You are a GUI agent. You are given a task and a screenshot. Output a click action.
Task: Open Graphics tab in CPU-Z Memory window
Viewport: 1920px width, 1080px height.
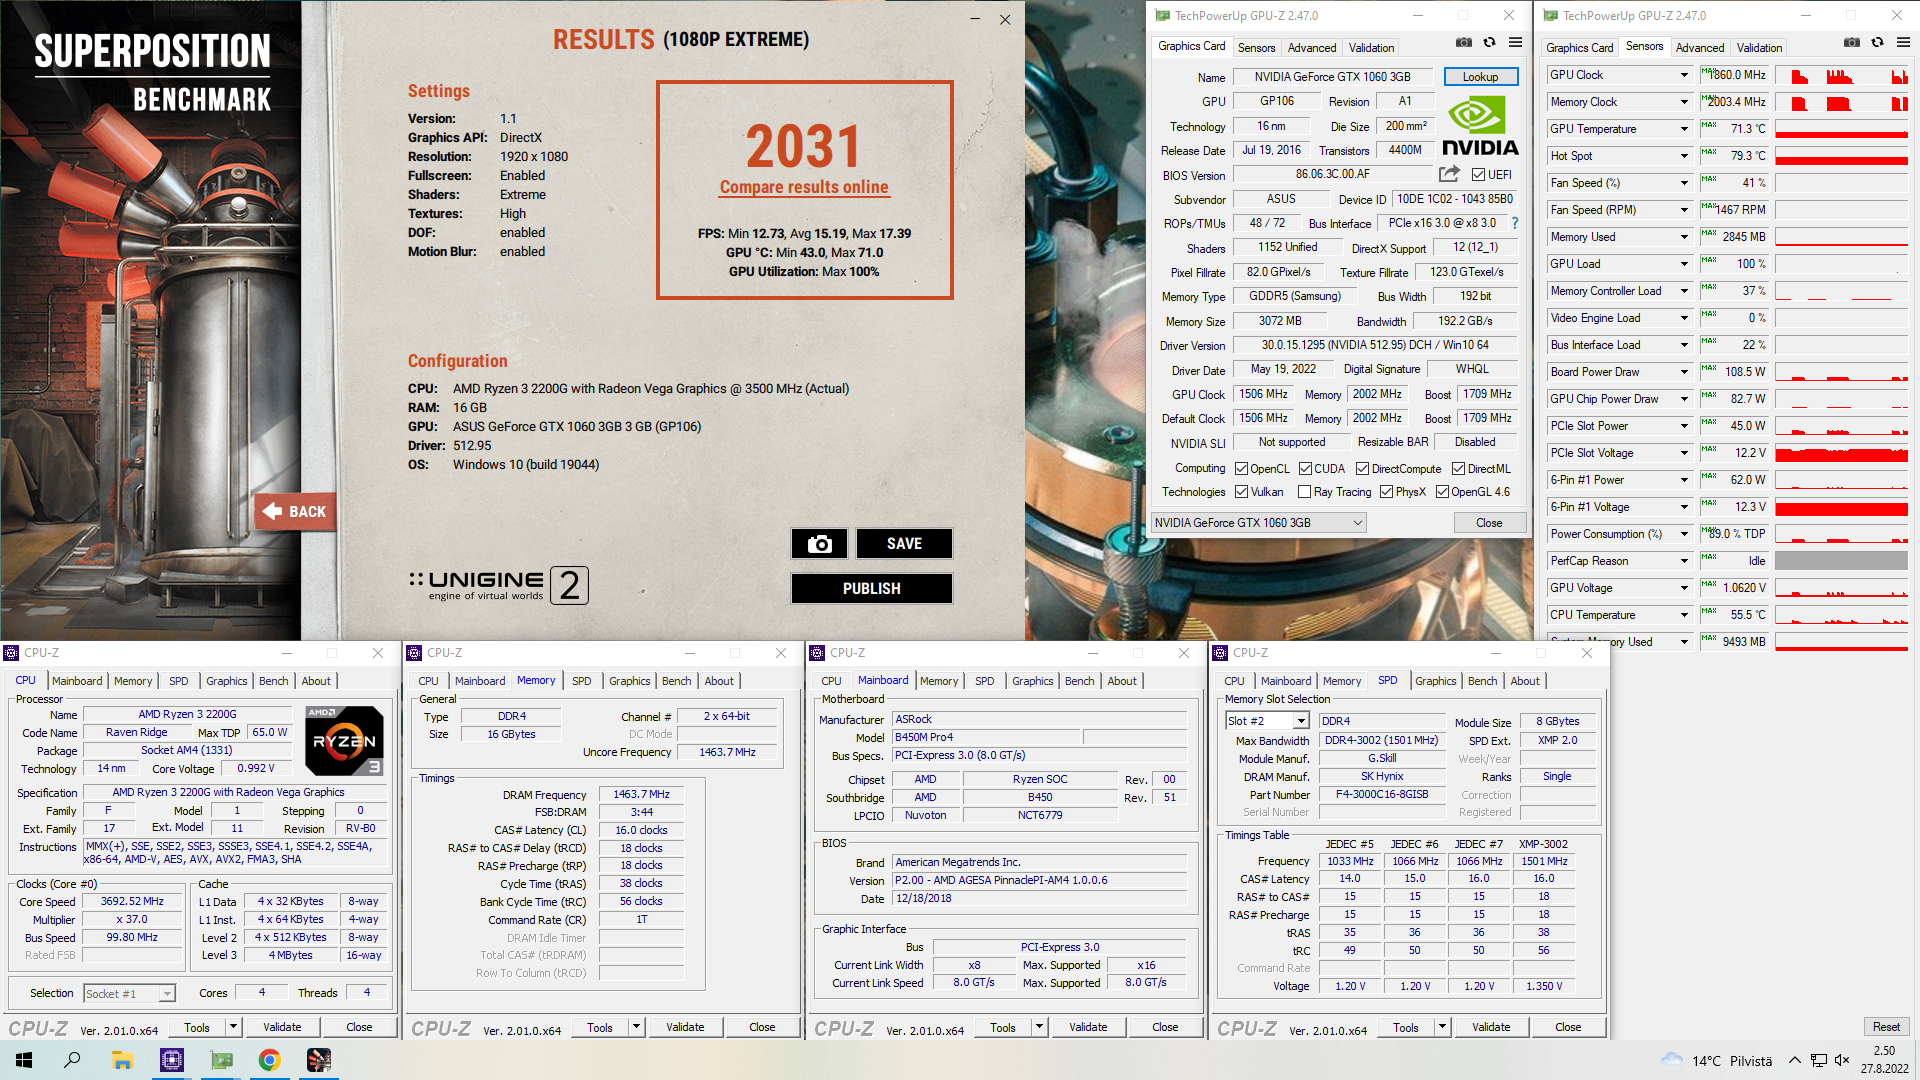(x=630, y=681)
